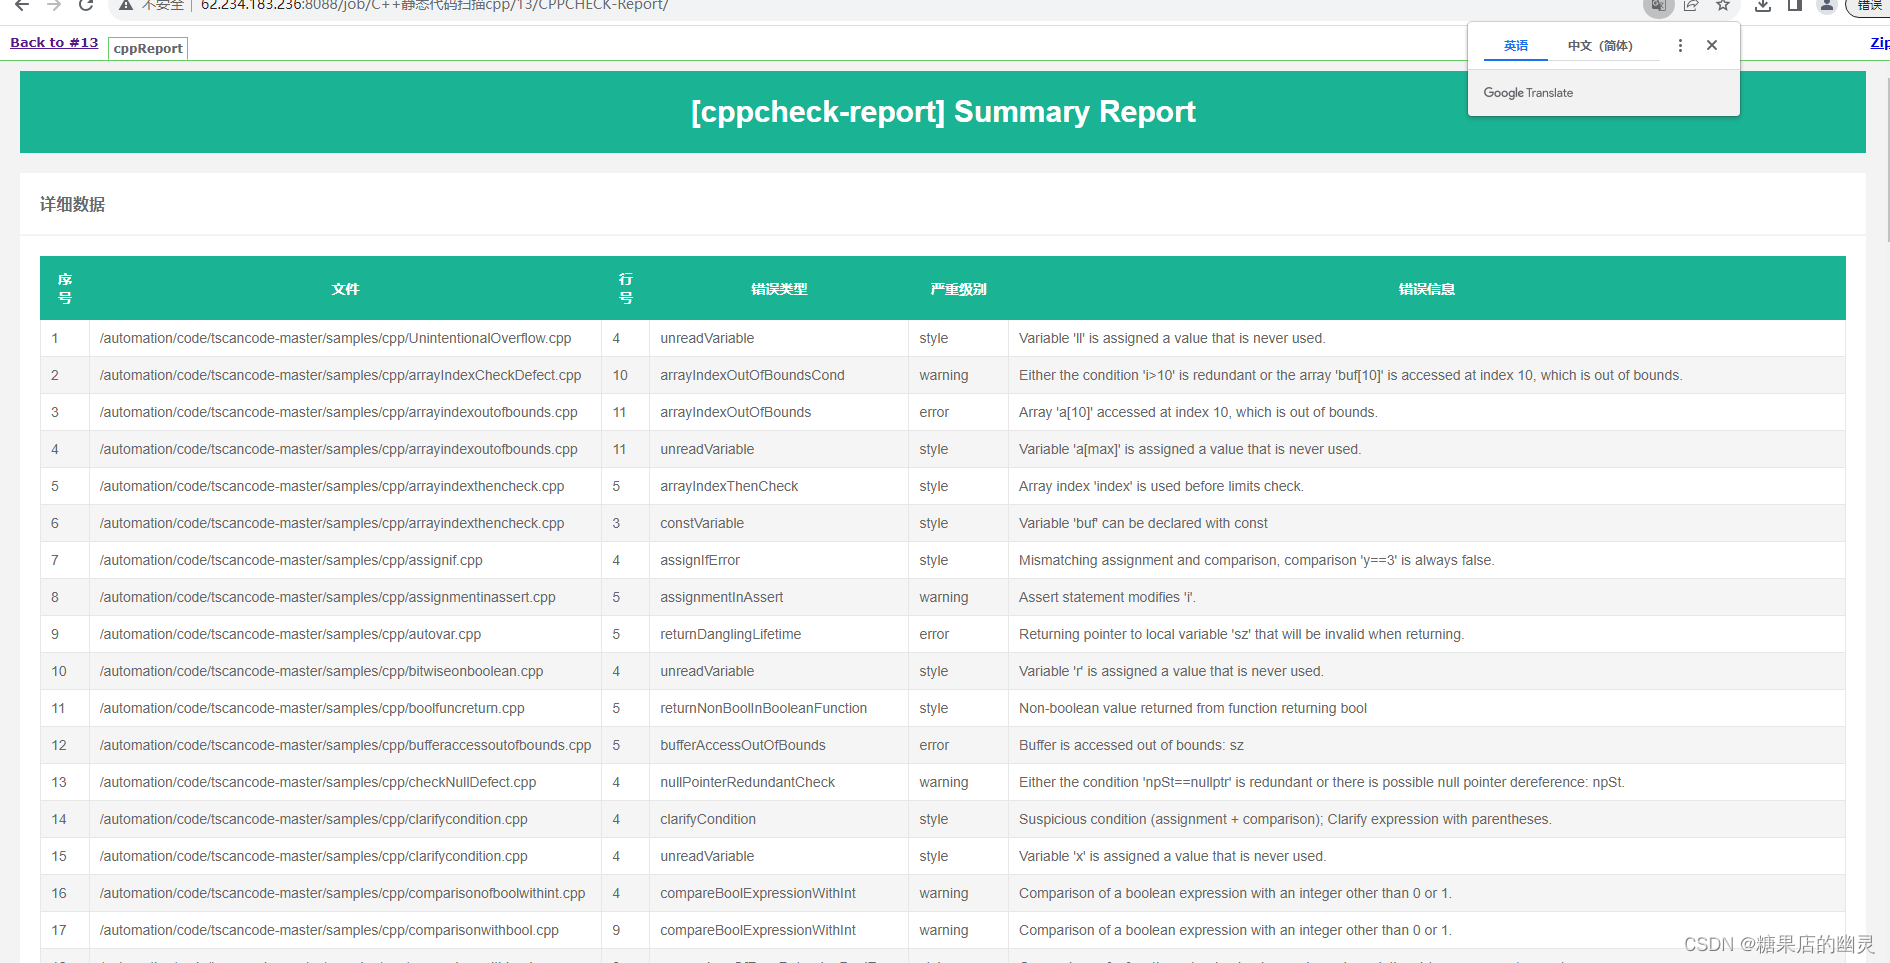Click the bufferaccessoutofbounds.cpp file path cell

click(345, 745)
